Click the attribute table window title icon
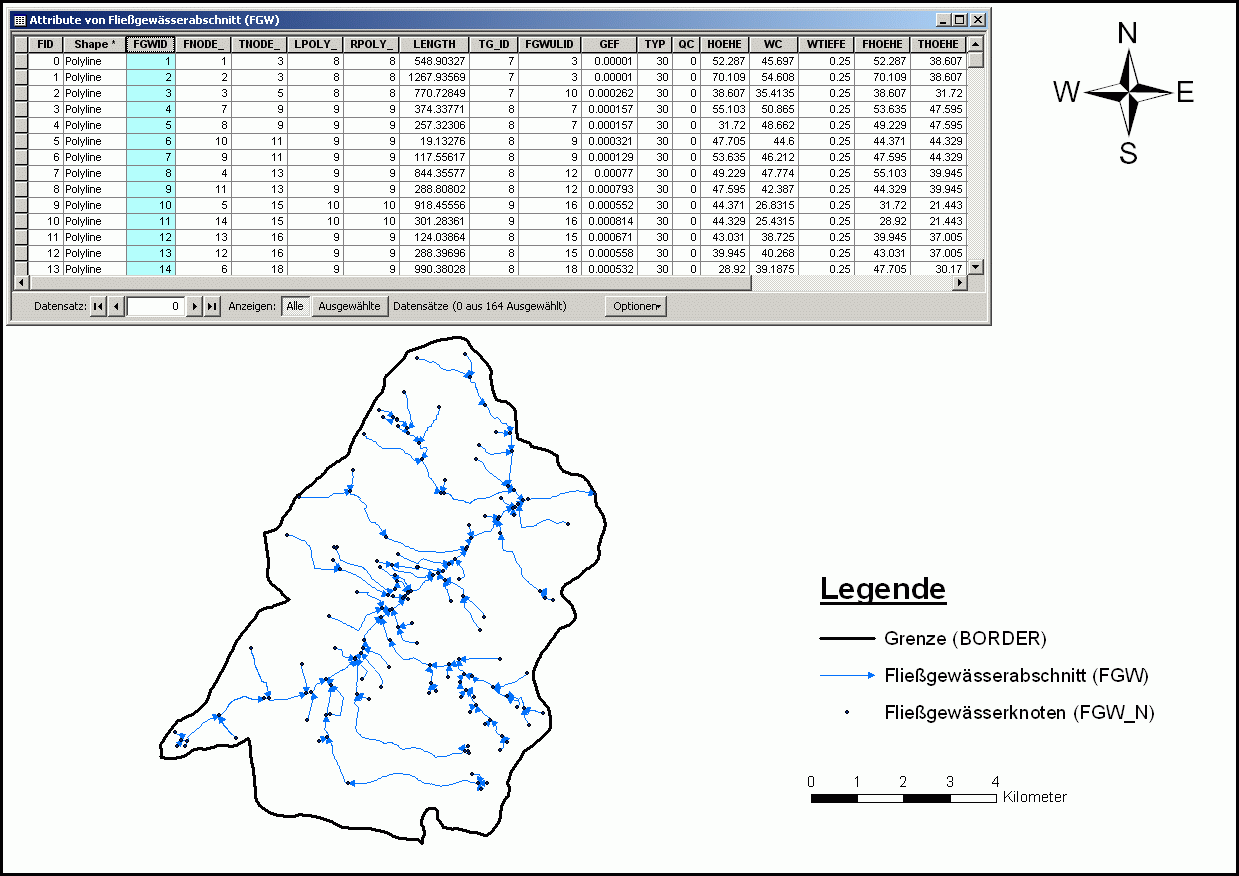 coord(20,20)
